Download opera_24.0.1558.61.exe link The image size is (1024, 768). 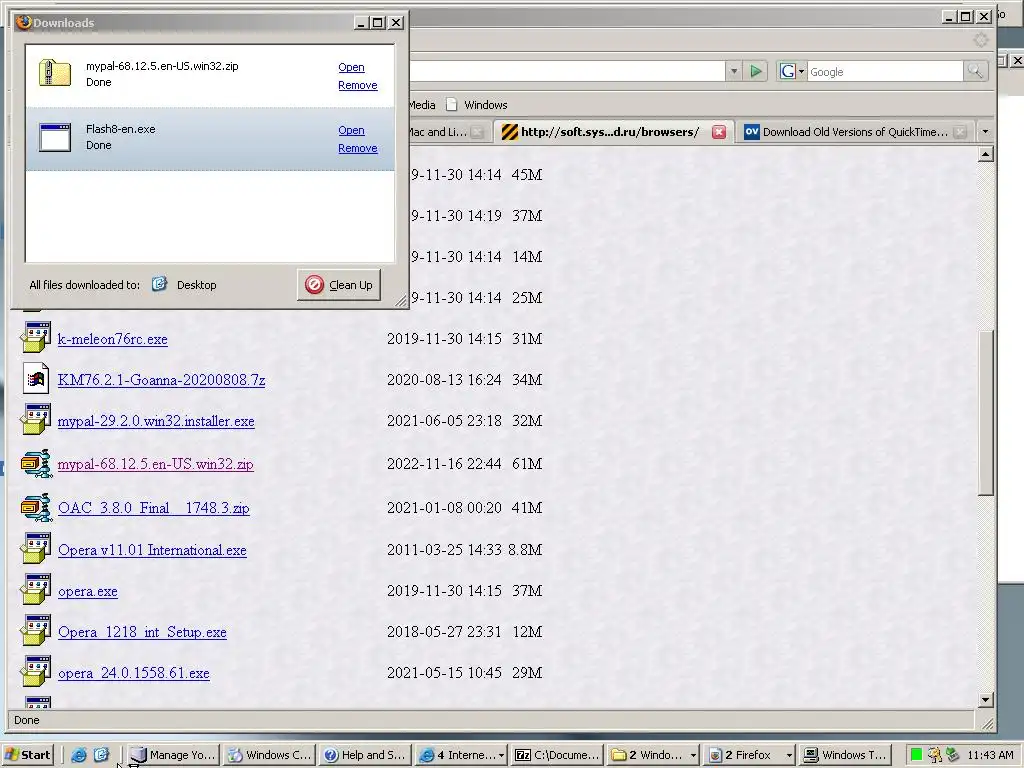[x=134, y=673]
